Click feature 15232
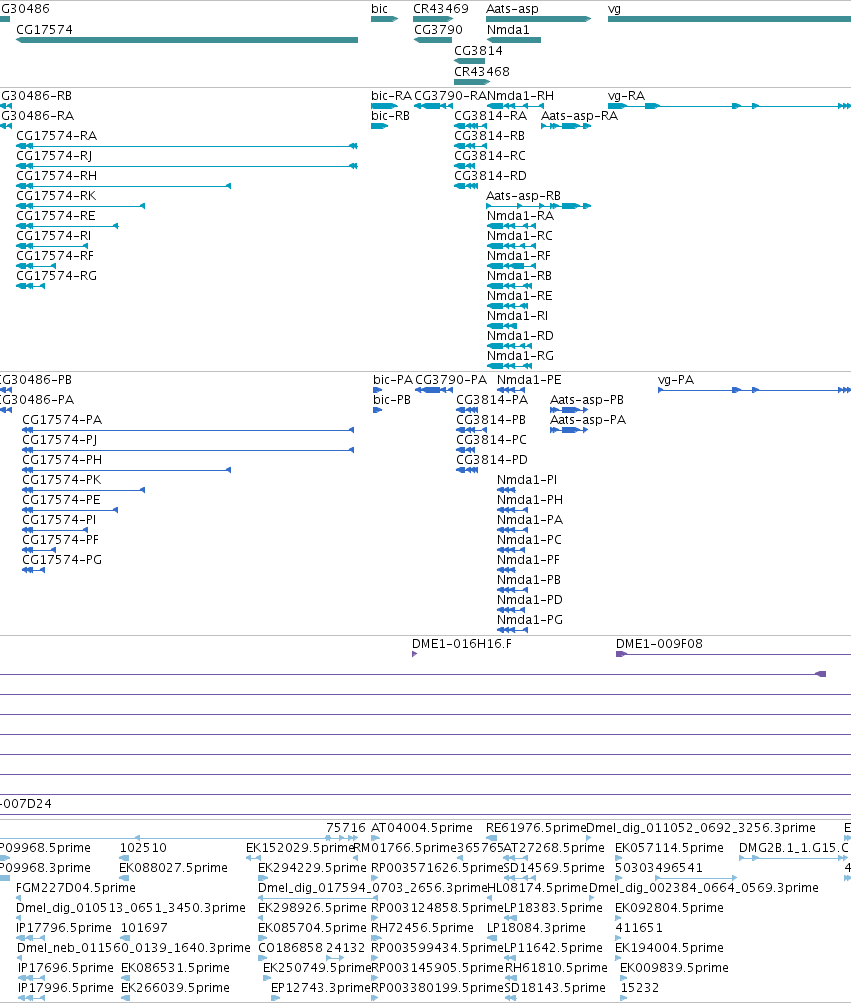The width and height of the screenshot is (851, 1003). 639,988
